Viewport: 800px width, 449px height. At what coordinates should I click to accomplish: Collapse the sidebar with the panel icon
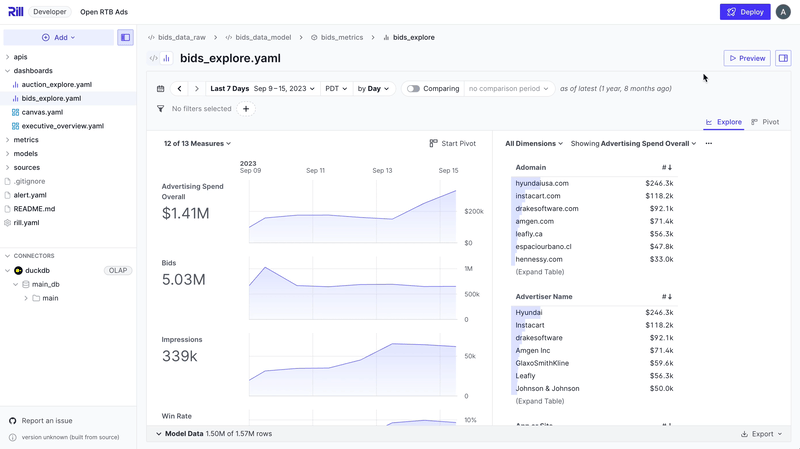(125, 37)
